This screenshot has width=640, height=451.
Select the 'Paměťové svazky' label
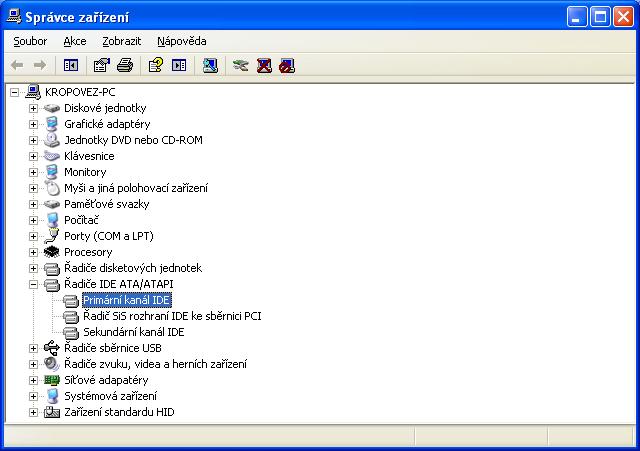(107, 204)
